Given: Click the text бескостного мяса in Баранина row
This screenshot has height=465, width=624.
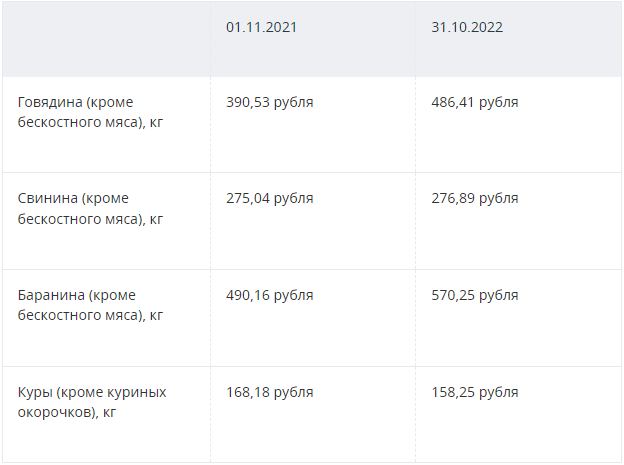Looking at the screenshot, I should pyautogui.click(x=78, y=315).
